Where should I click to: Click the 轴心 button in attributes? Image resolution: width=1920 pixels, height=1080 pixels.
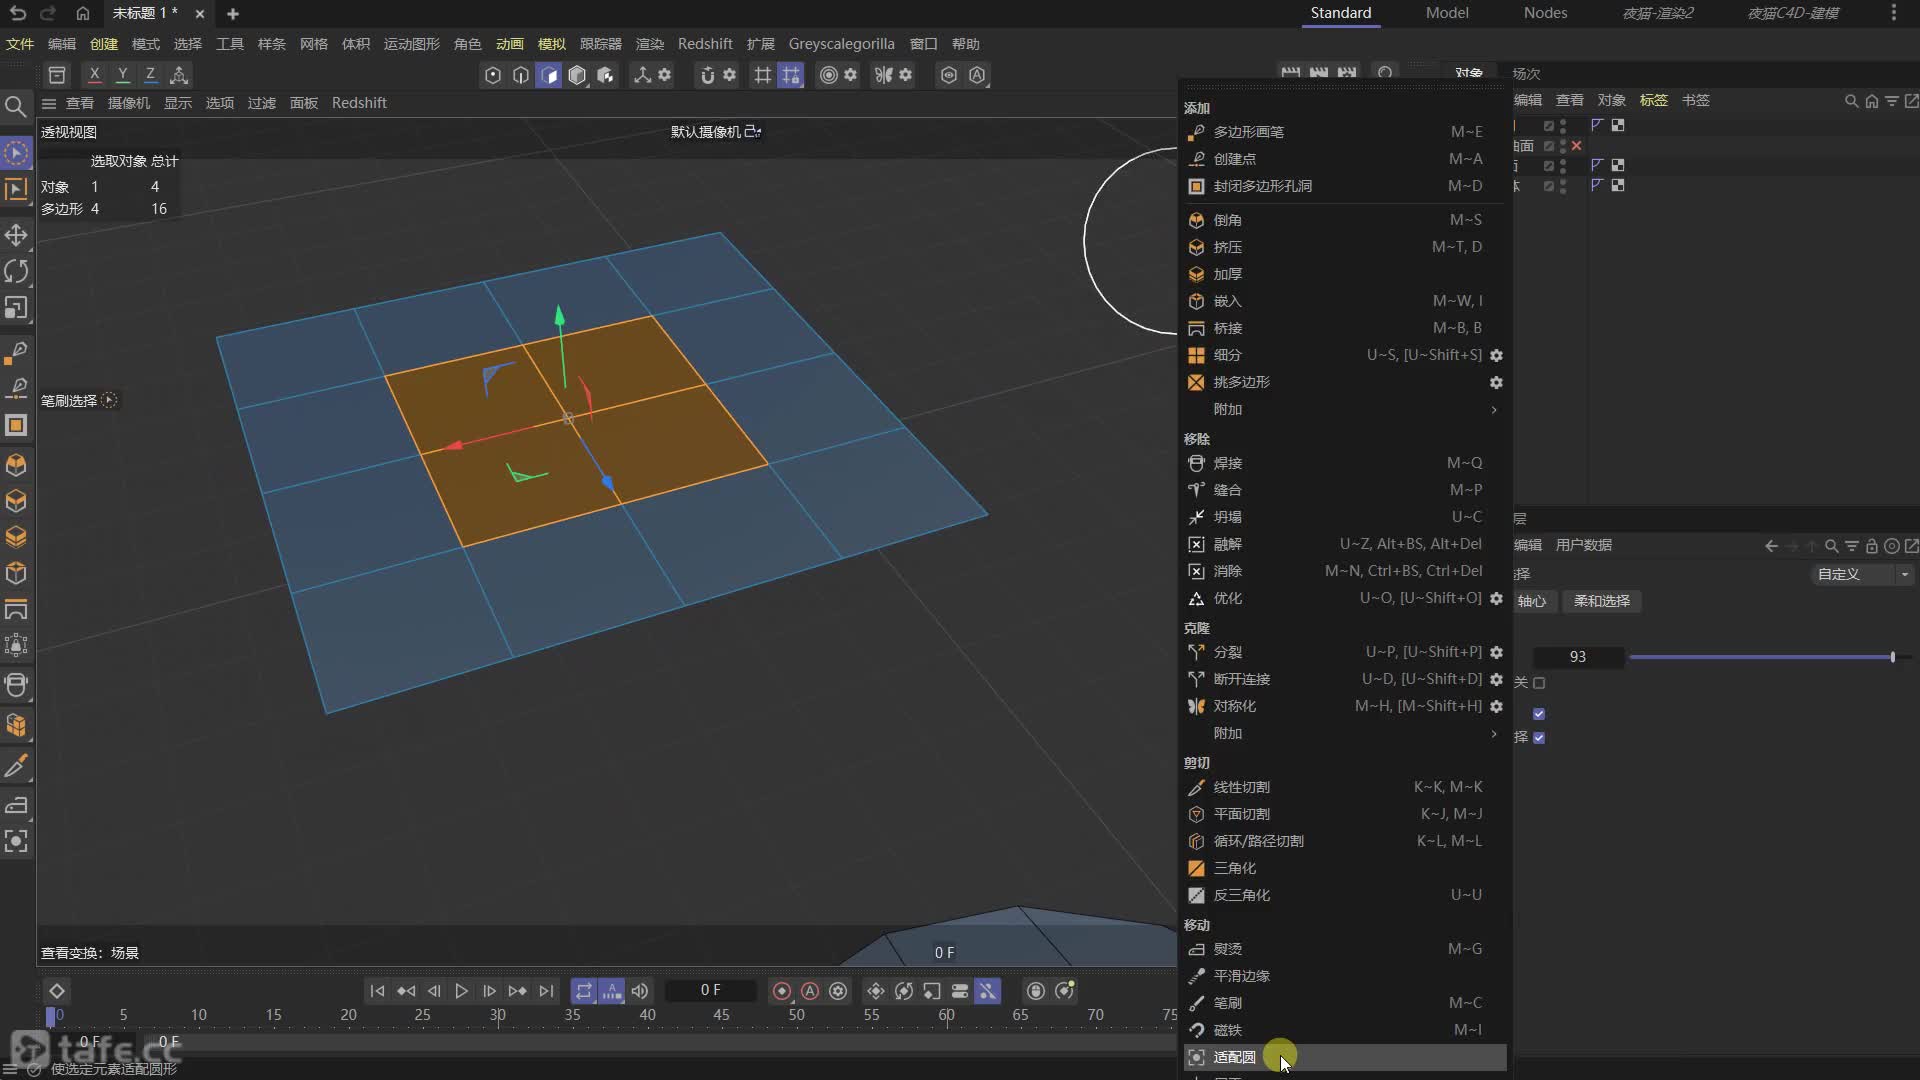click(x=1532, y=601)
